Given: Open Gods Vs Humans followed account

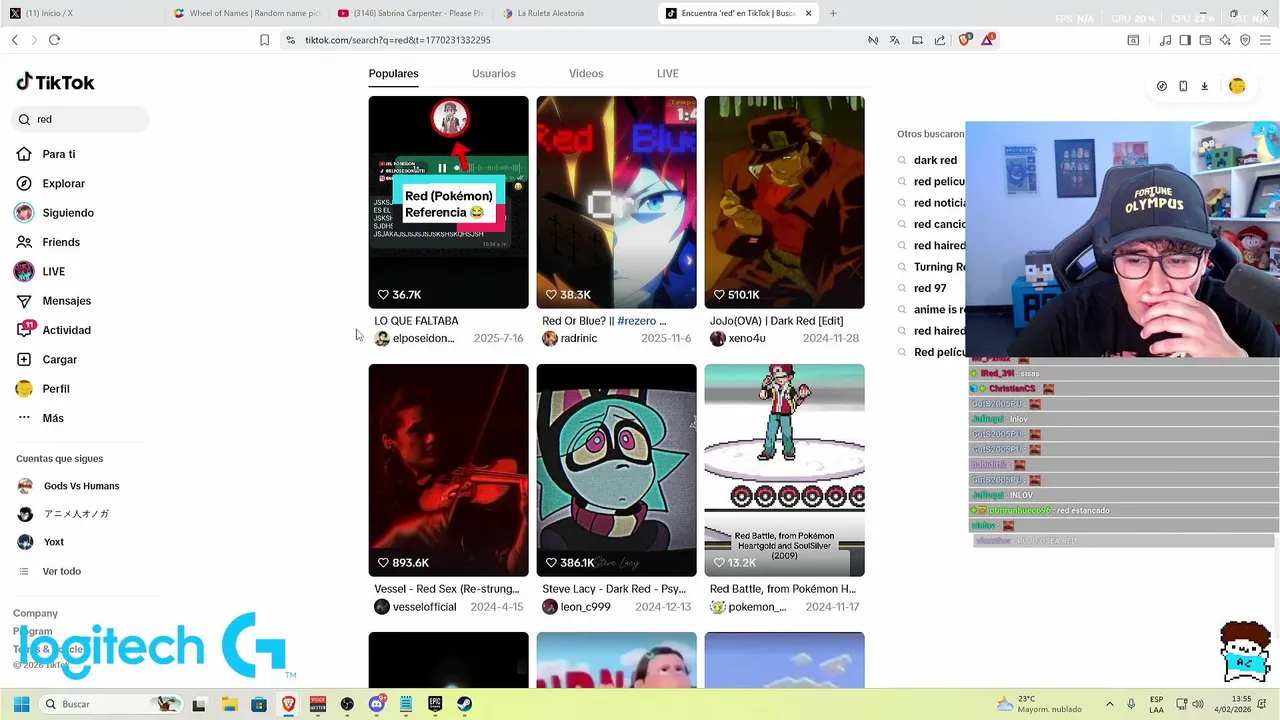Looking at the screenshot, I should [69, 486].
